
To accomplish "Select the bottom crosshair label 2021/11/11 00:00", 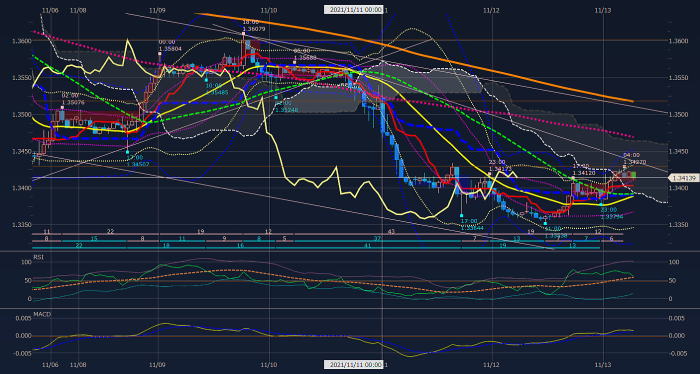I will (x=354, y=365).
